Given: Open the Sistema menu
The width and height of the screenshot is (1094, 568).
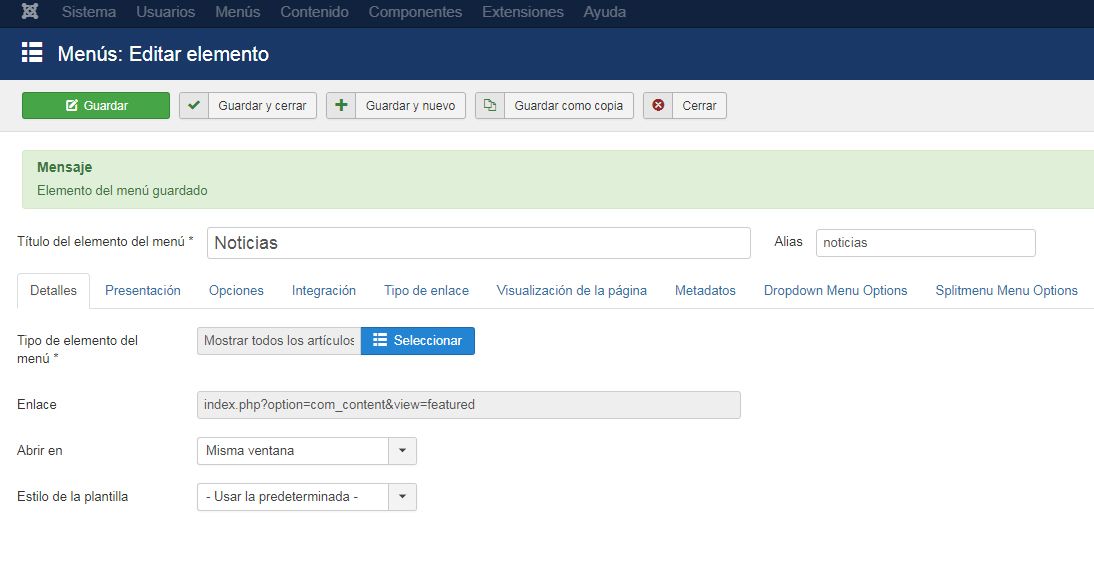Looking at the screenshot, I should click(89, 12).
